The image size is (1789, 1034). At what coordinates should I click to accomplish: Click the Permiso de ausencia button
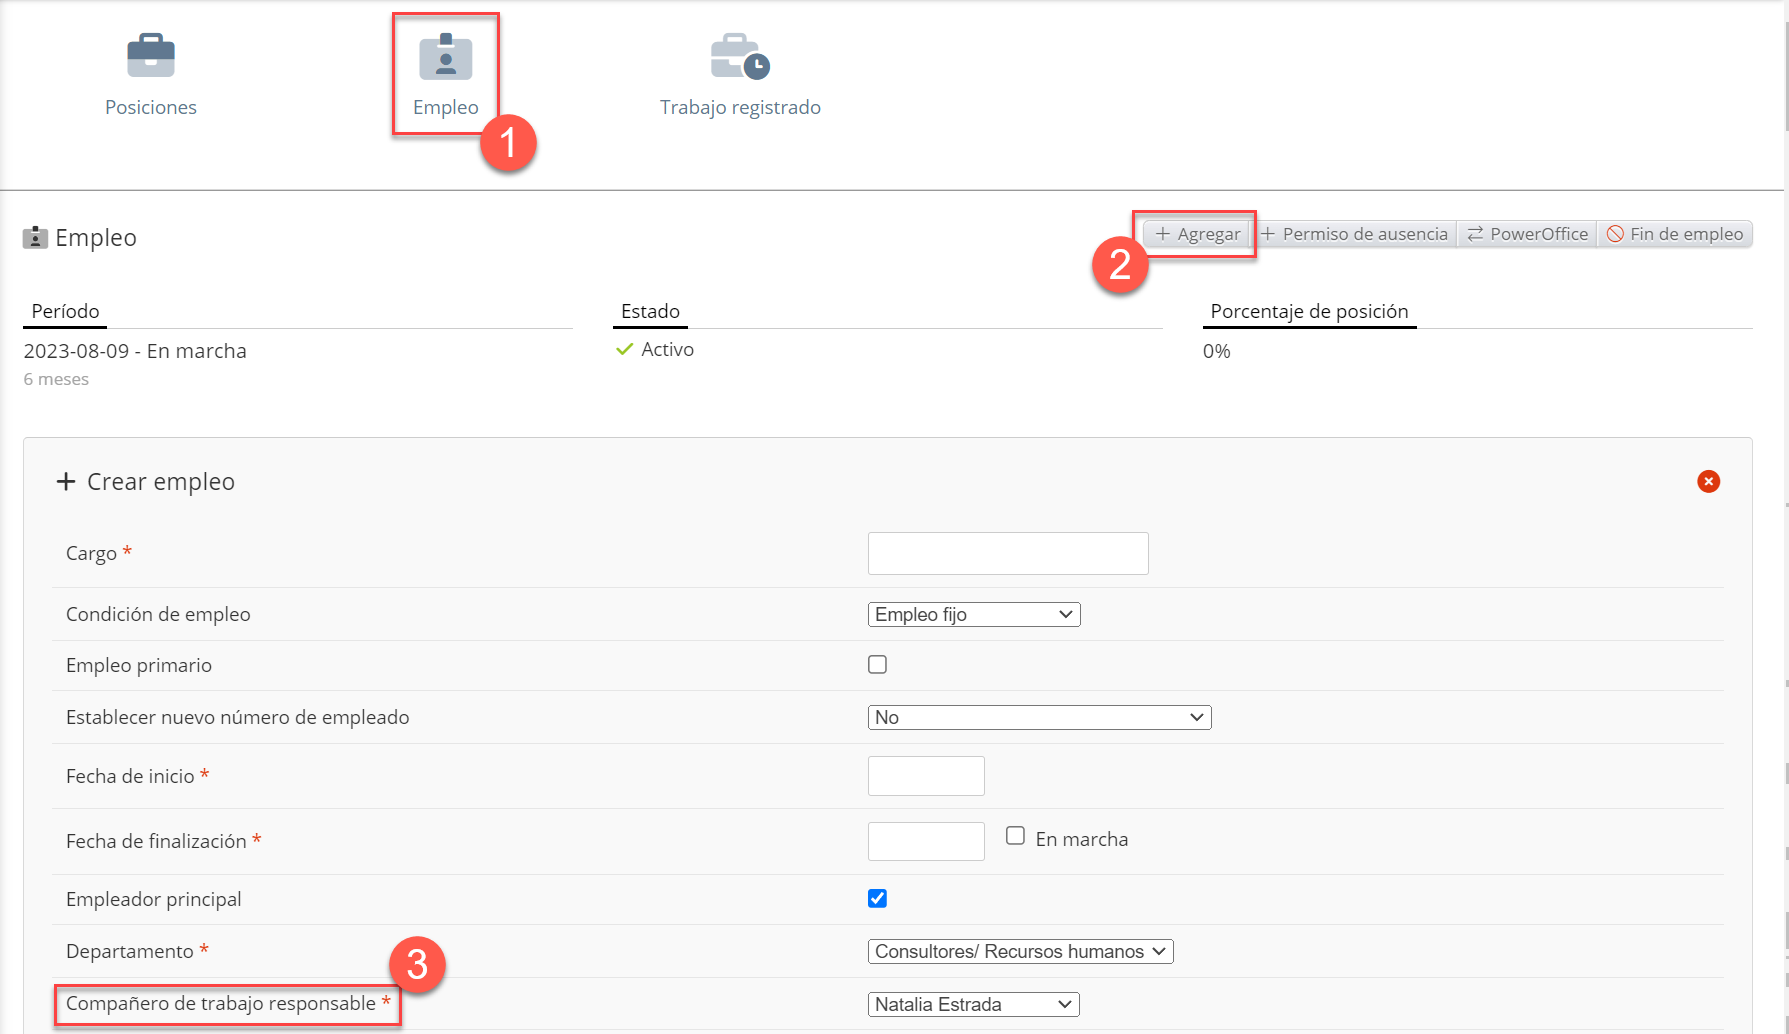pos(1354,234)
